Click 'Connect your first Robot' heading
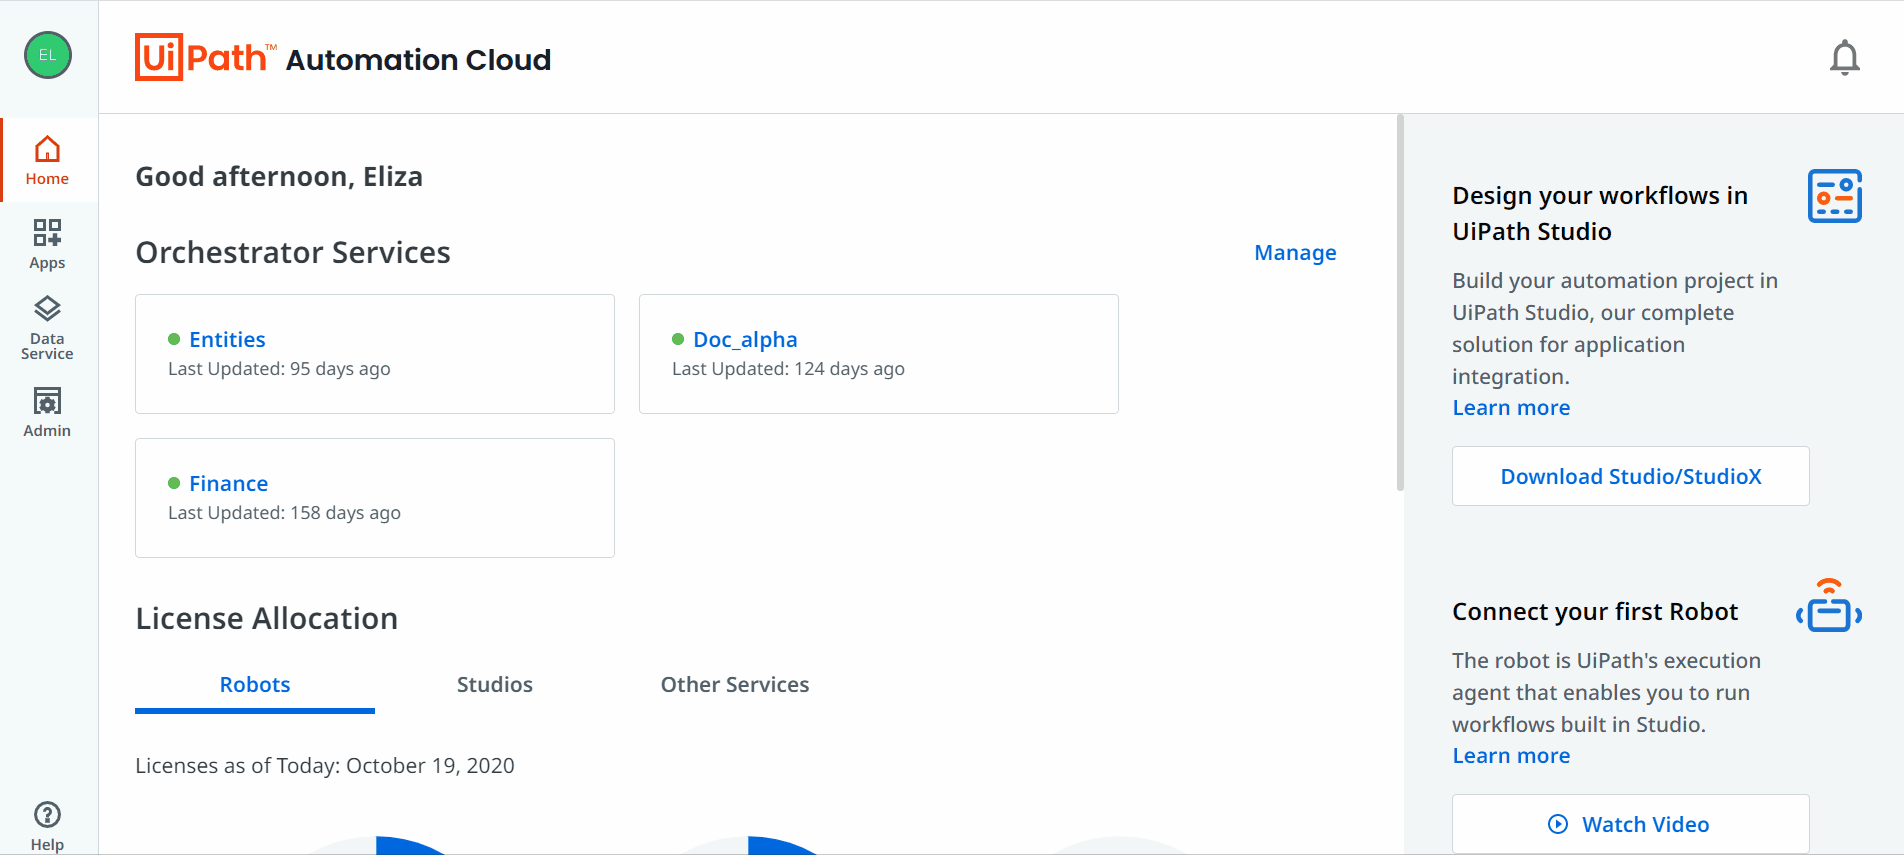The image size is (1904, 855). [1595, 612]
